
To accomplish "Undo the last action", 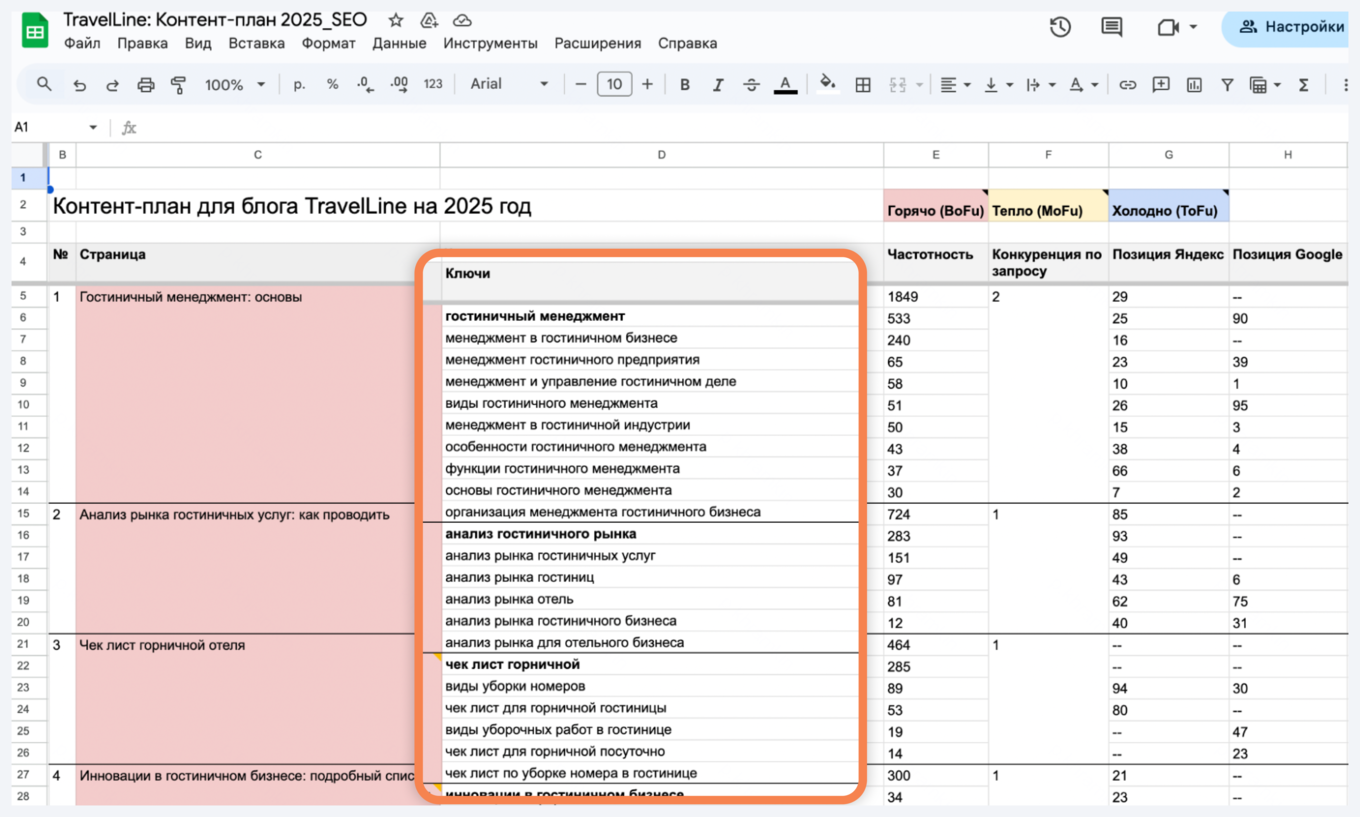I will click(79, 85).
